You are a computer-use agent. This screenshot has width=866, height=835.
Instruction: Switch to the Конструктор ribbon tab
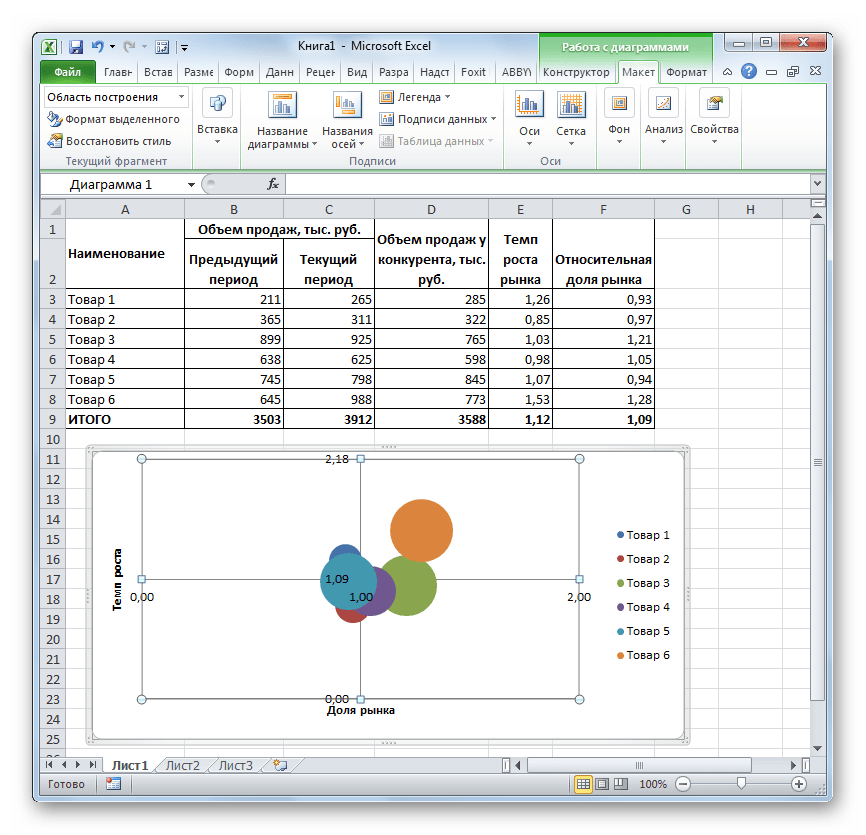pos(576,72)
